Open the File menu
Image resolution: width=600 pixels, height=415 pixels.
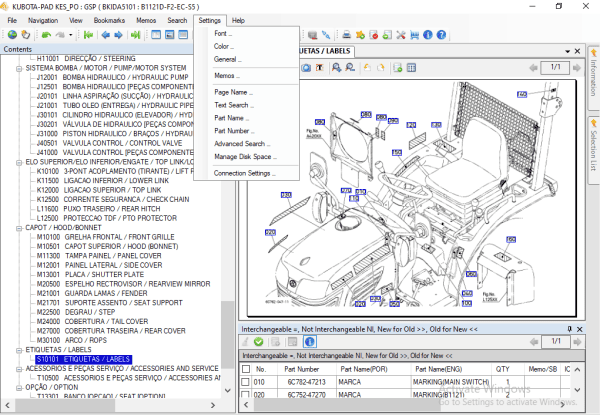tap(12, 20)
